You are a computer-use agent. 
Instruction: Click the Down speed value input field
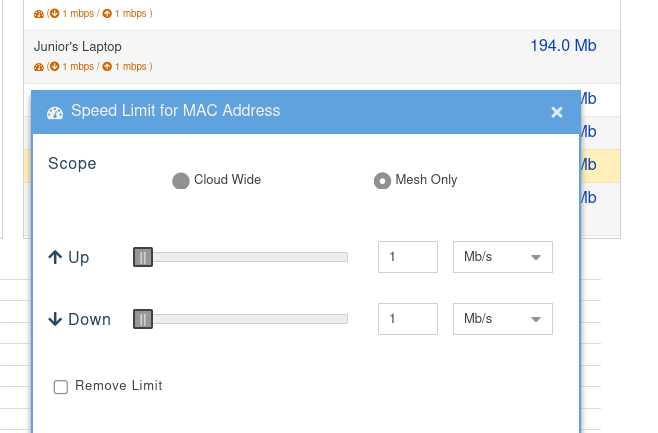click(x=408, y=320)
